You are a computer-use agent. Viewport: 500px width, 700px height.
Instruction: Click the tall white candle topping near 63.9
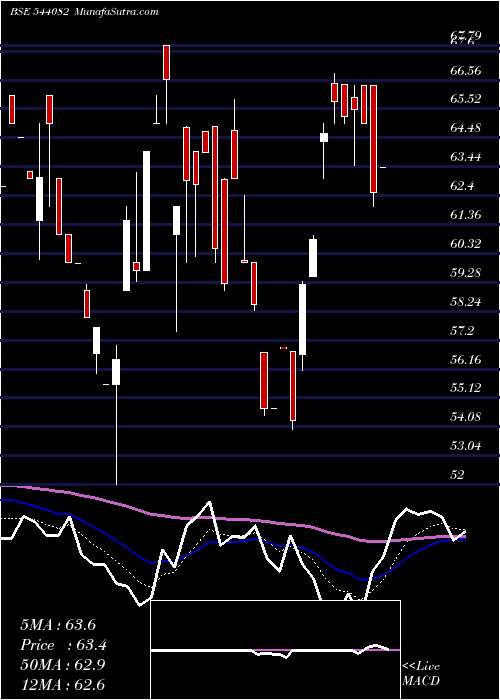point(146,211)
